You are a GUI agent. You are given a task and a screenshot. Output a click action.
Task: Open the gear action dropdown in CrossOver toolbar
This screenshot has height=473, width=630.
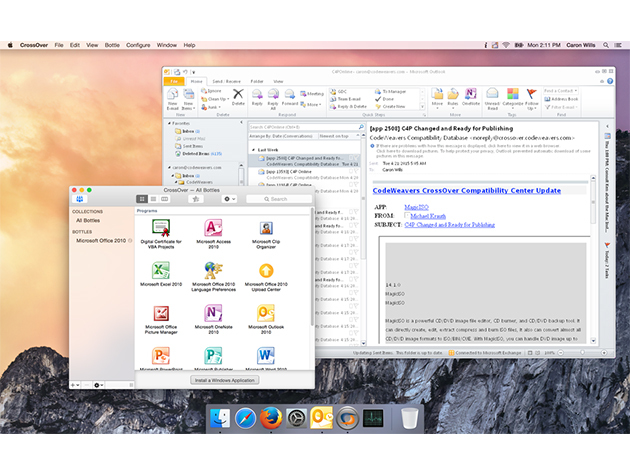coord(229,199)
